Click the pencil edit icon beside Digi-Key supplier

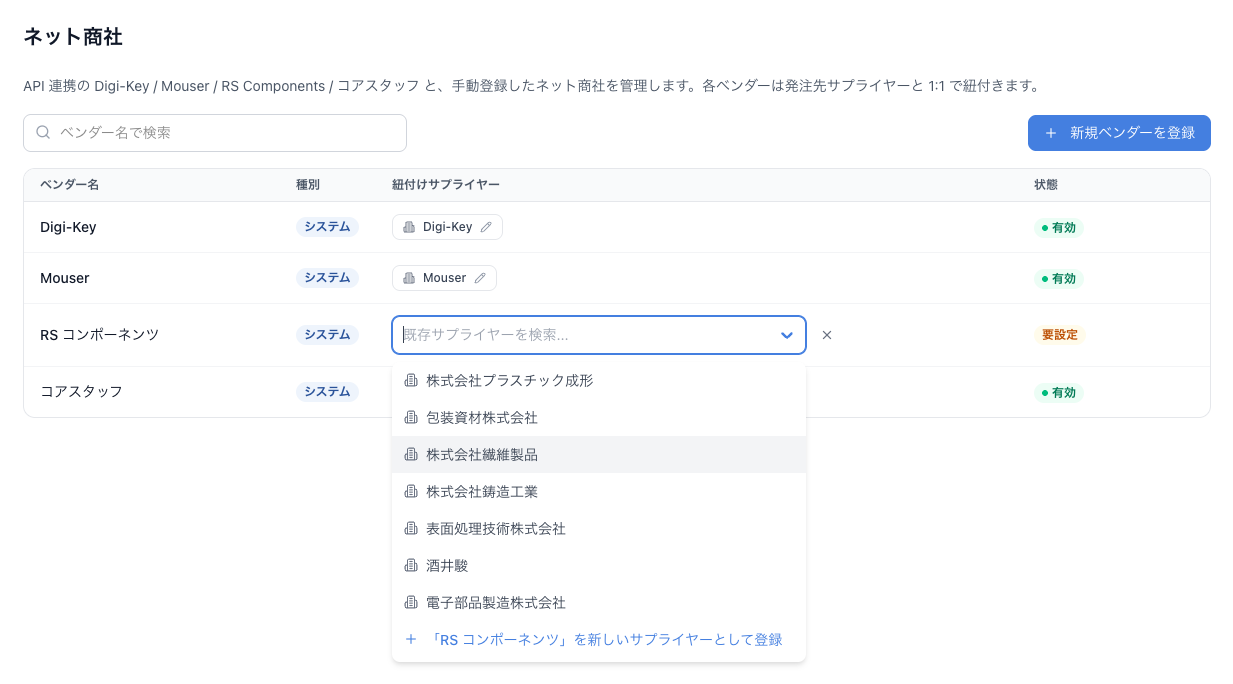click(x=486, y=227)
